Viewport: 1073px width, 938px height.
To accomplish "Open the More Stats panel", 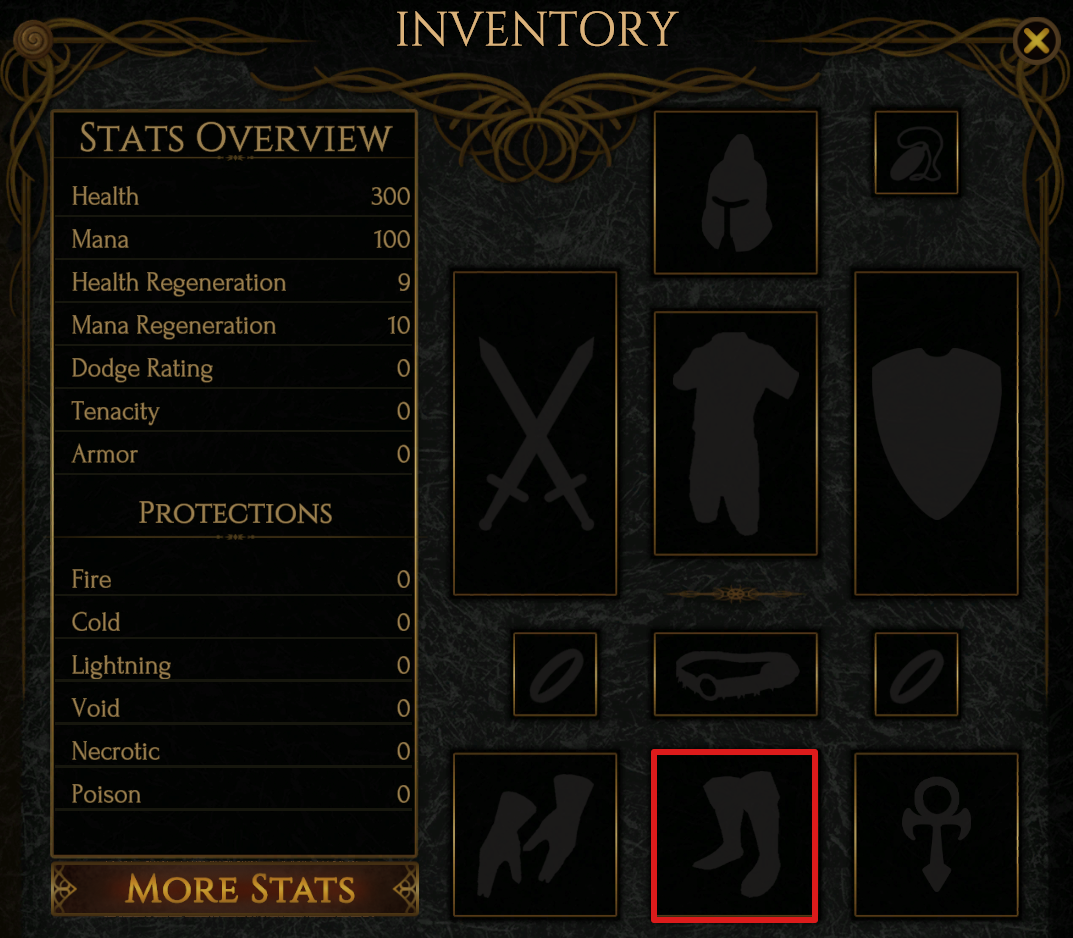I will 235,889.
